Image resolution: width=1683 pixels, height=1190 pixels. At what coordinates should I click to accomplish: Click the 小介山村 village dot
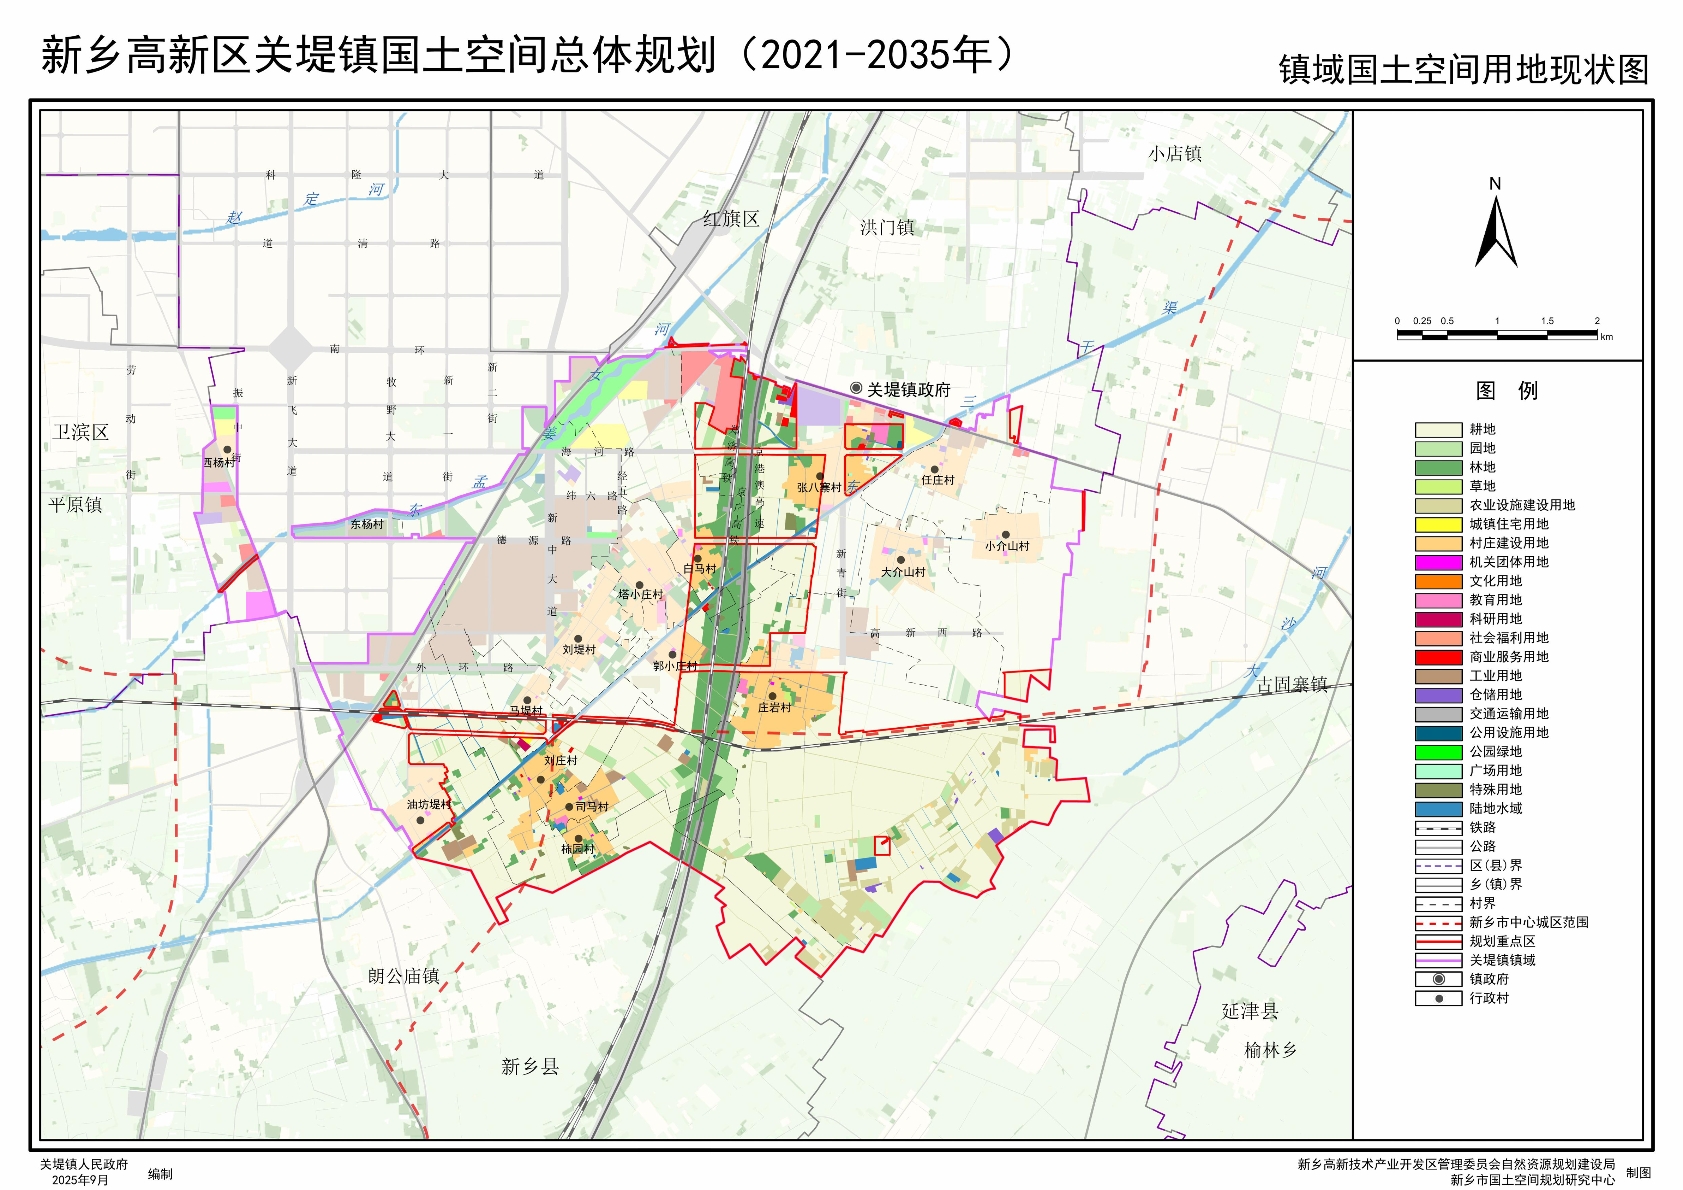tap(1006, 535)
